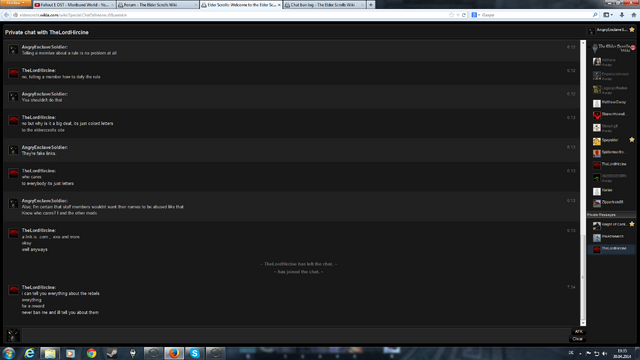Image resolution: width=640 pixels, height=360 pixels.
Task: Open Steam from the taskbar
Action: 112,353
